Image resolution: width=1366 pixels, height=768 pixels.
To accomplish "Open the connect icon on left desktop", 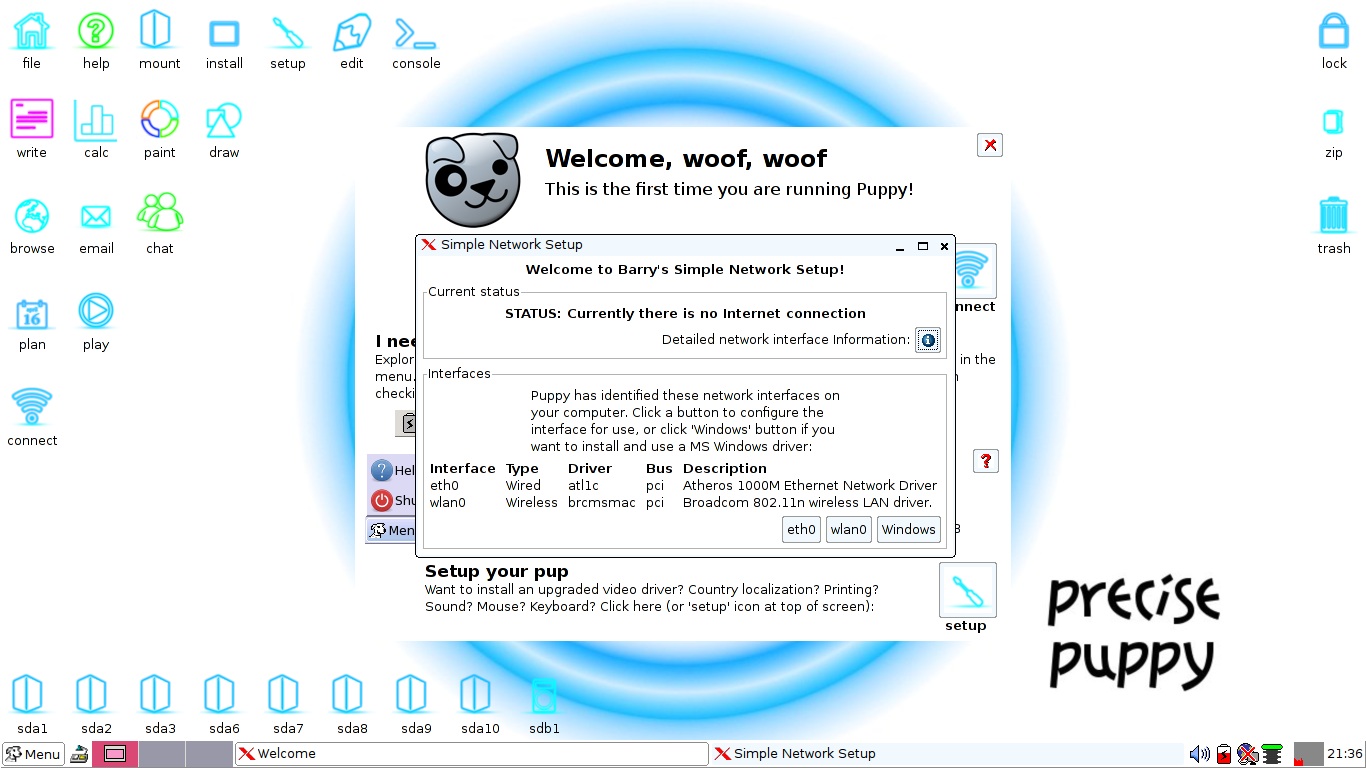I will pyautogui.click(x=32, y=407).
